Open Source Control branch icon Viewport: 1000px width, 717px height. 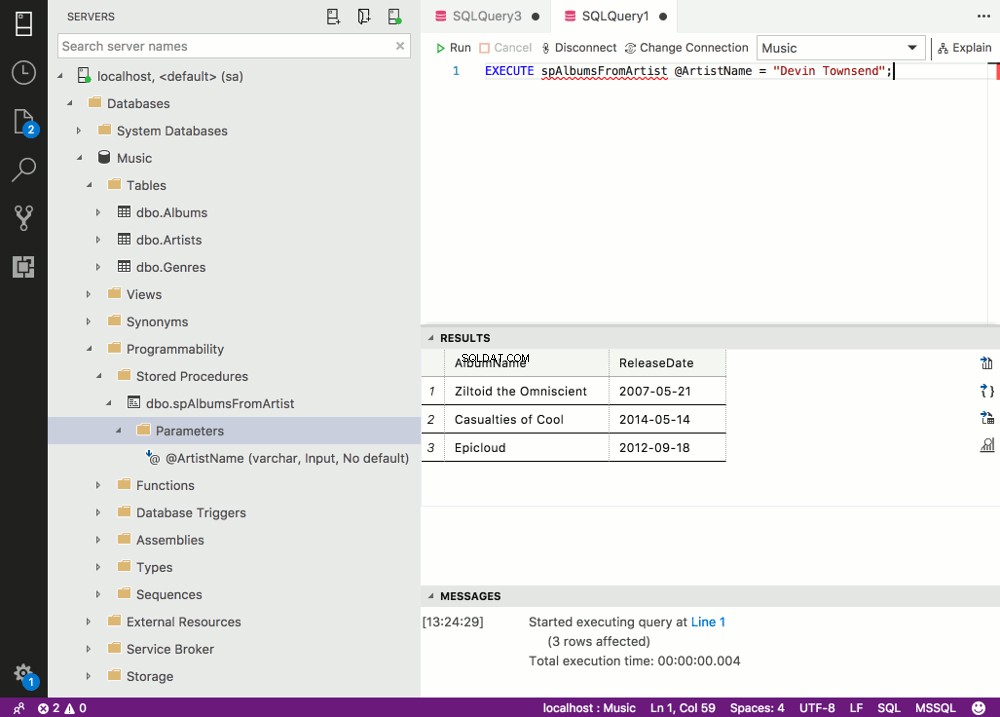[x=24, y=218]
